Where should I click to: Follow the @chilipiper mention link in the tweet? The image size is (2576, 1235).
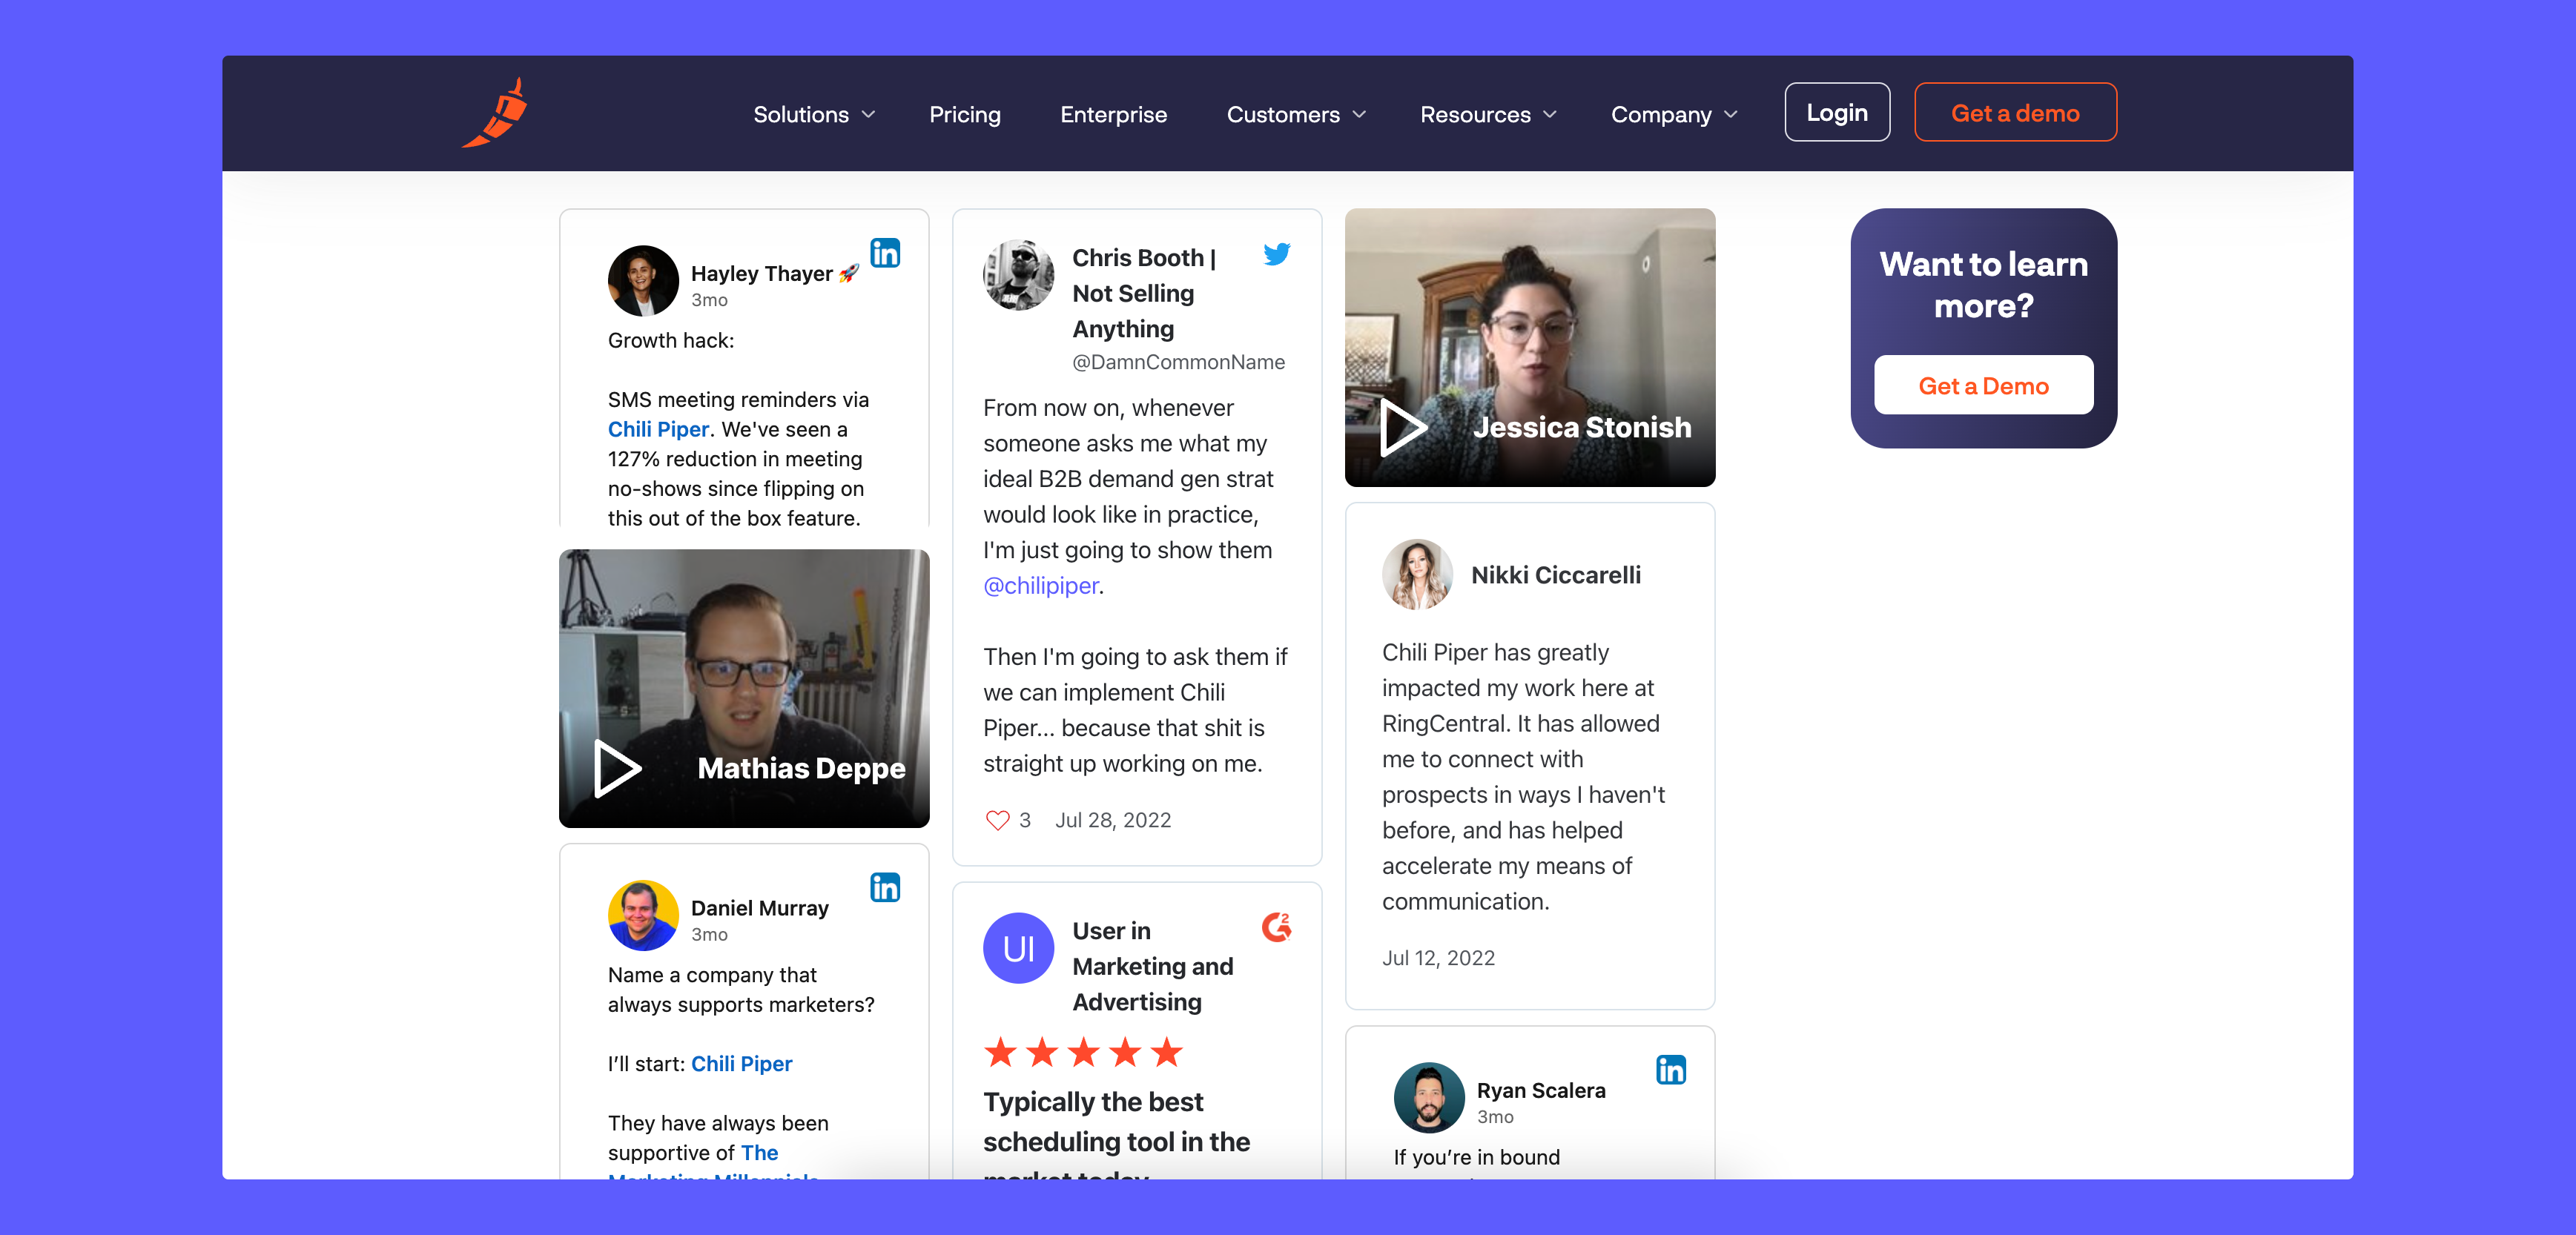pyautogui.click(x=1040, y=586)
